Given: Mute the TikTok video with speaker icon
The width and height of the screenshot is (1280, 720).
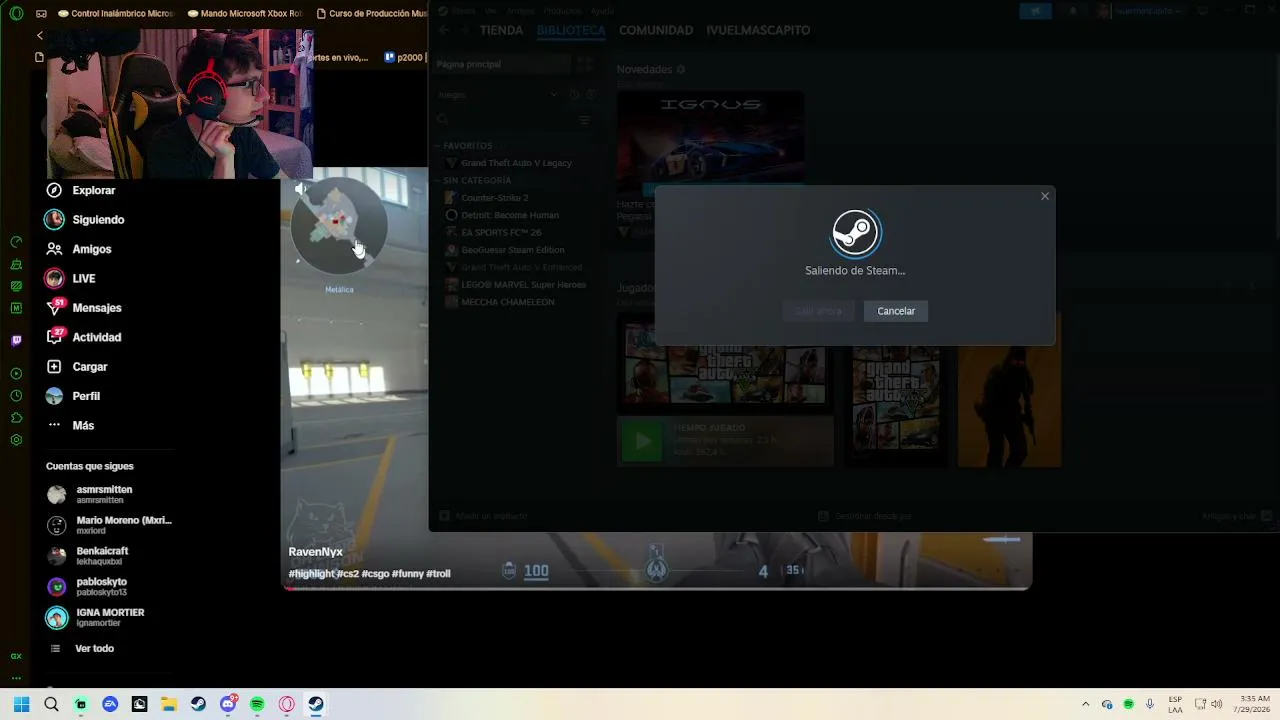Looking at the screenshot, I should coord(300,188).
